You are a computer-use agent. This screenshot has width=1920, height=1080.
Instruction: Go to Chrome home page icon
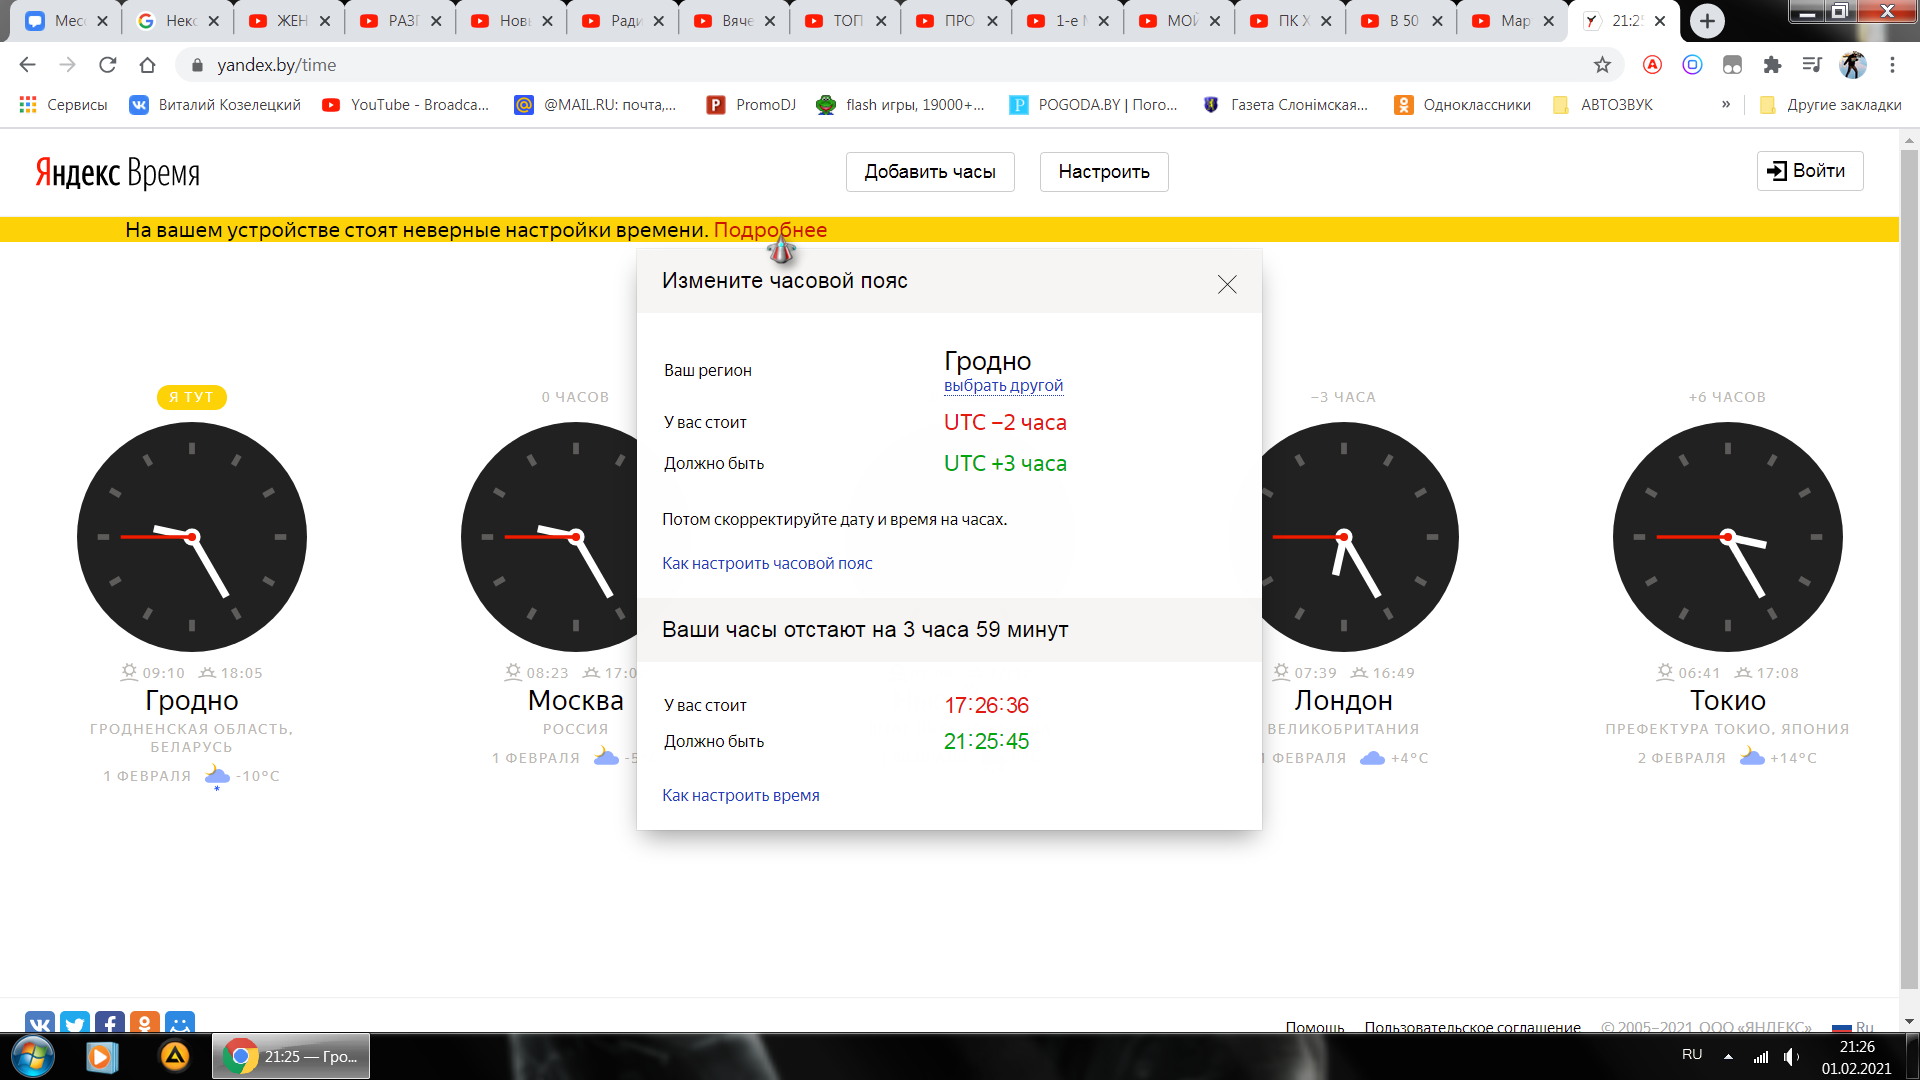point(147,65)
